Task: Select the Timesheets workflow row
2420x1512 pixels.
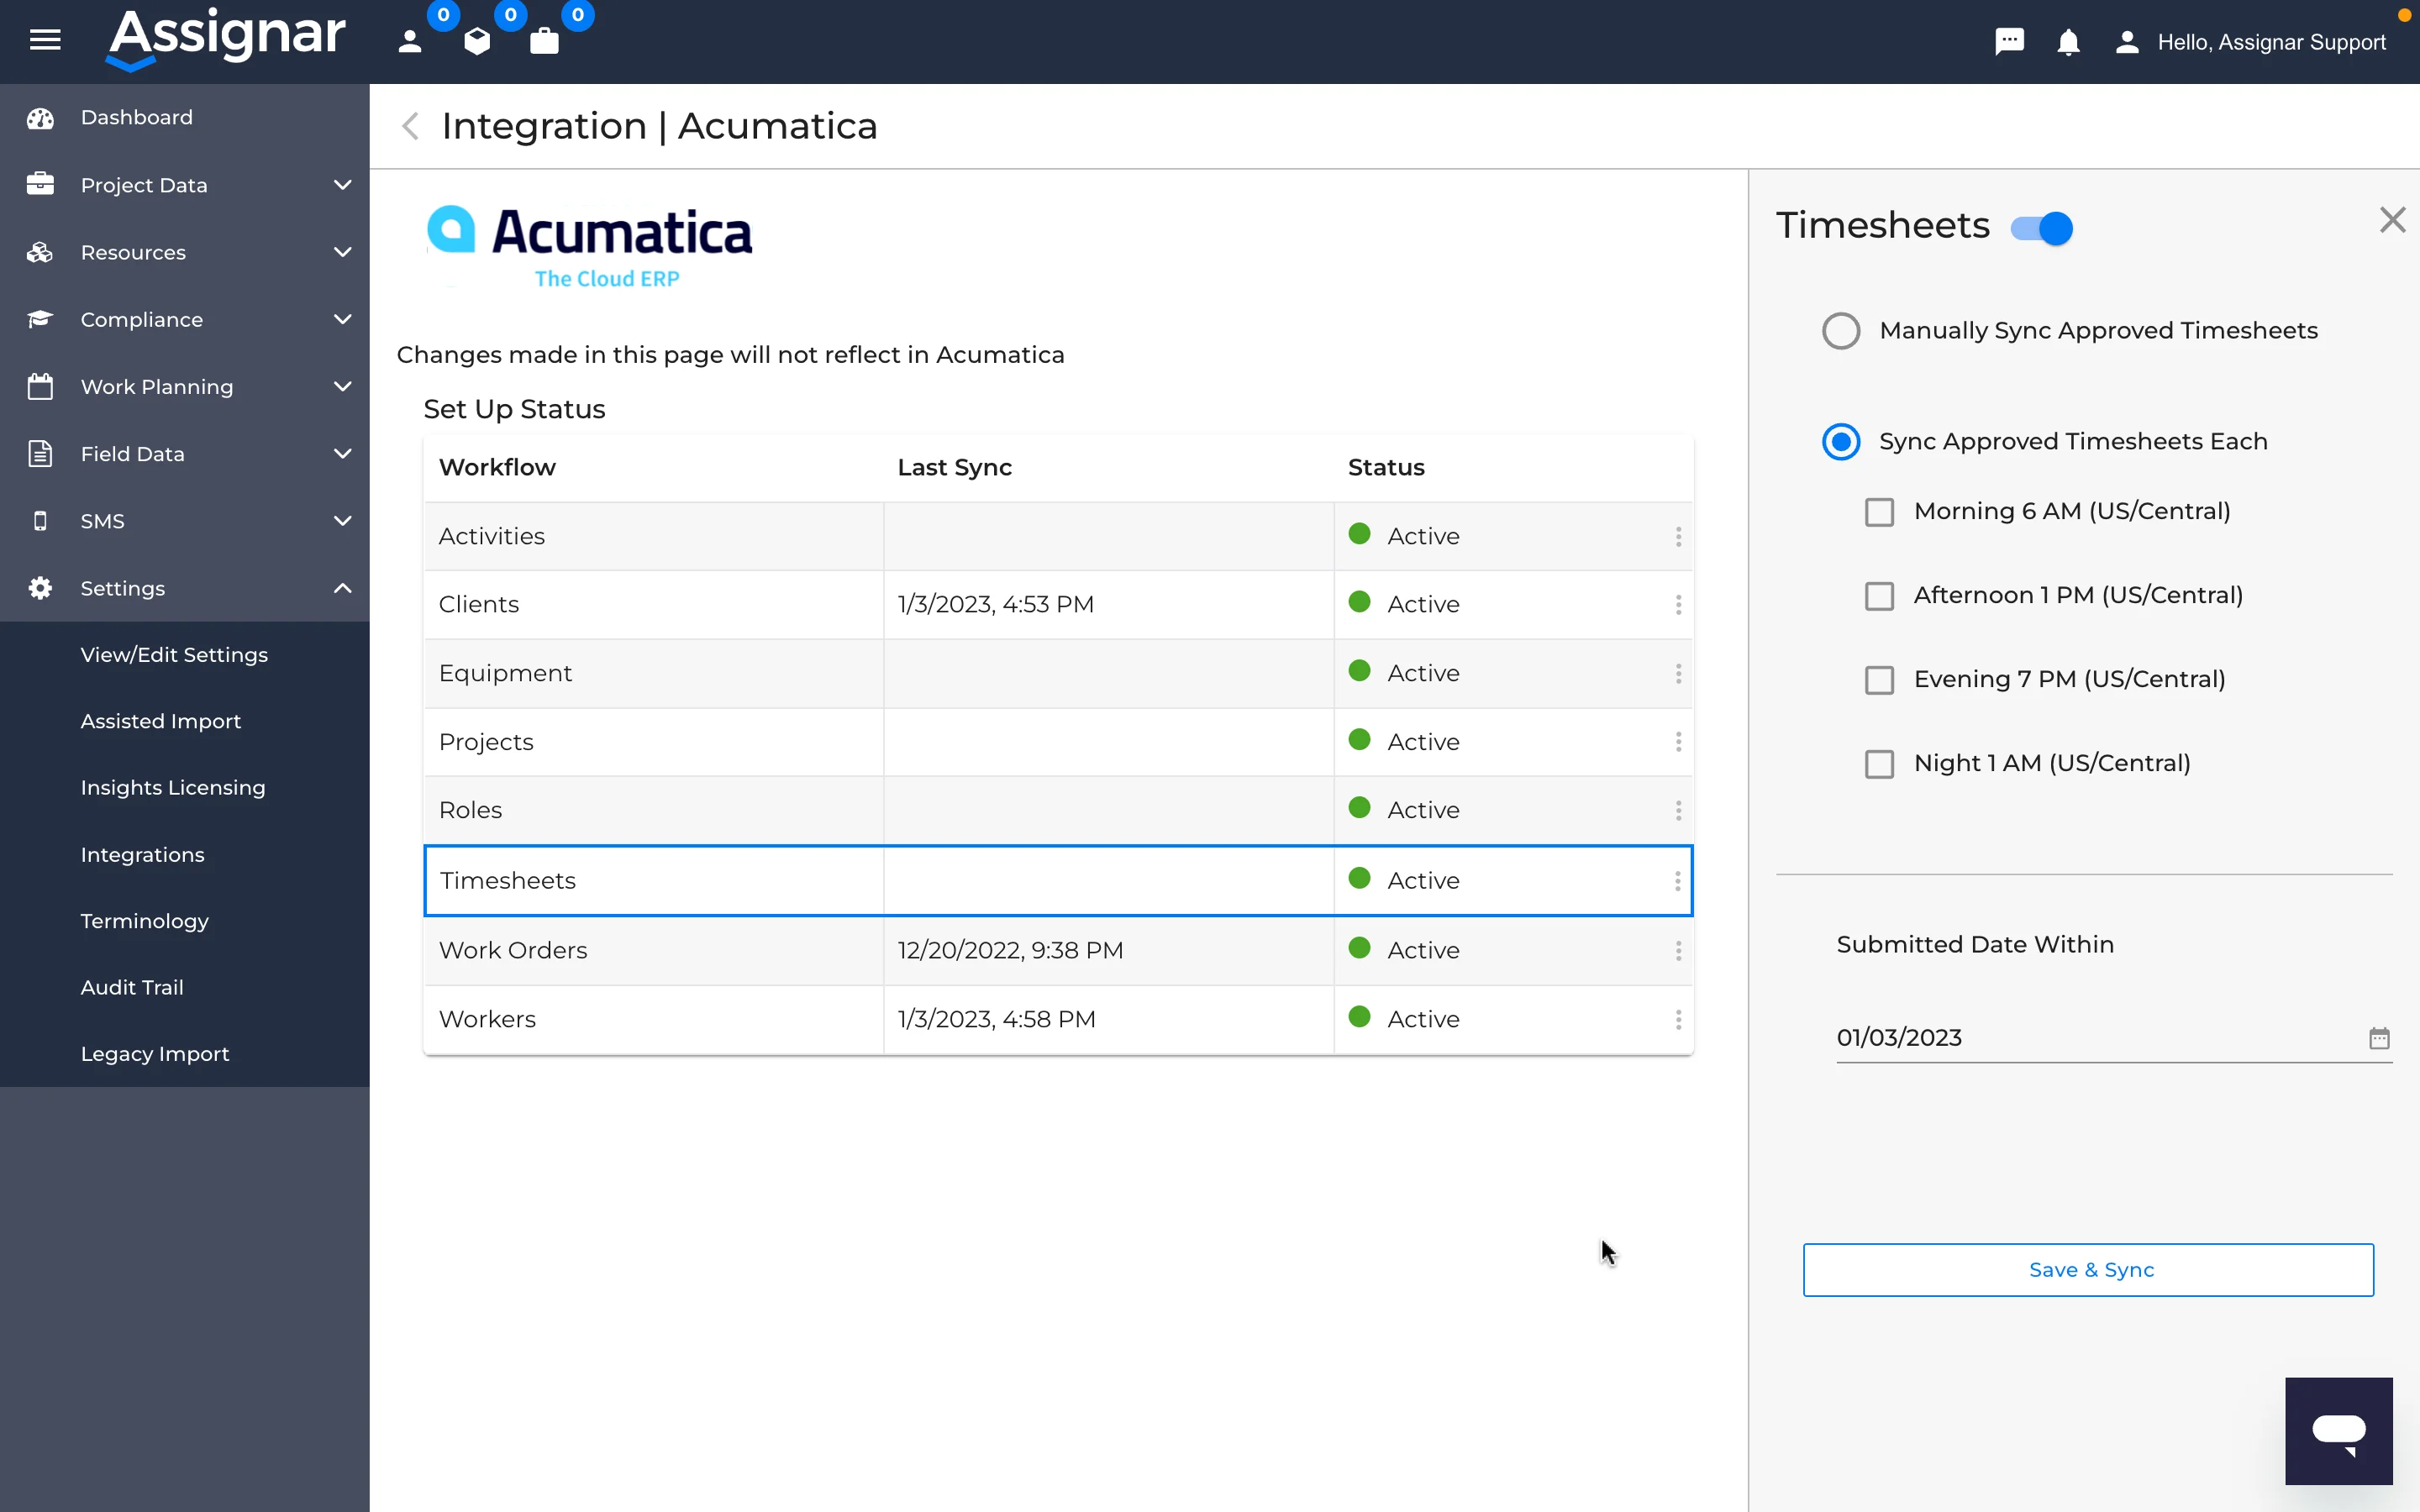Action: click(1058, 881)
